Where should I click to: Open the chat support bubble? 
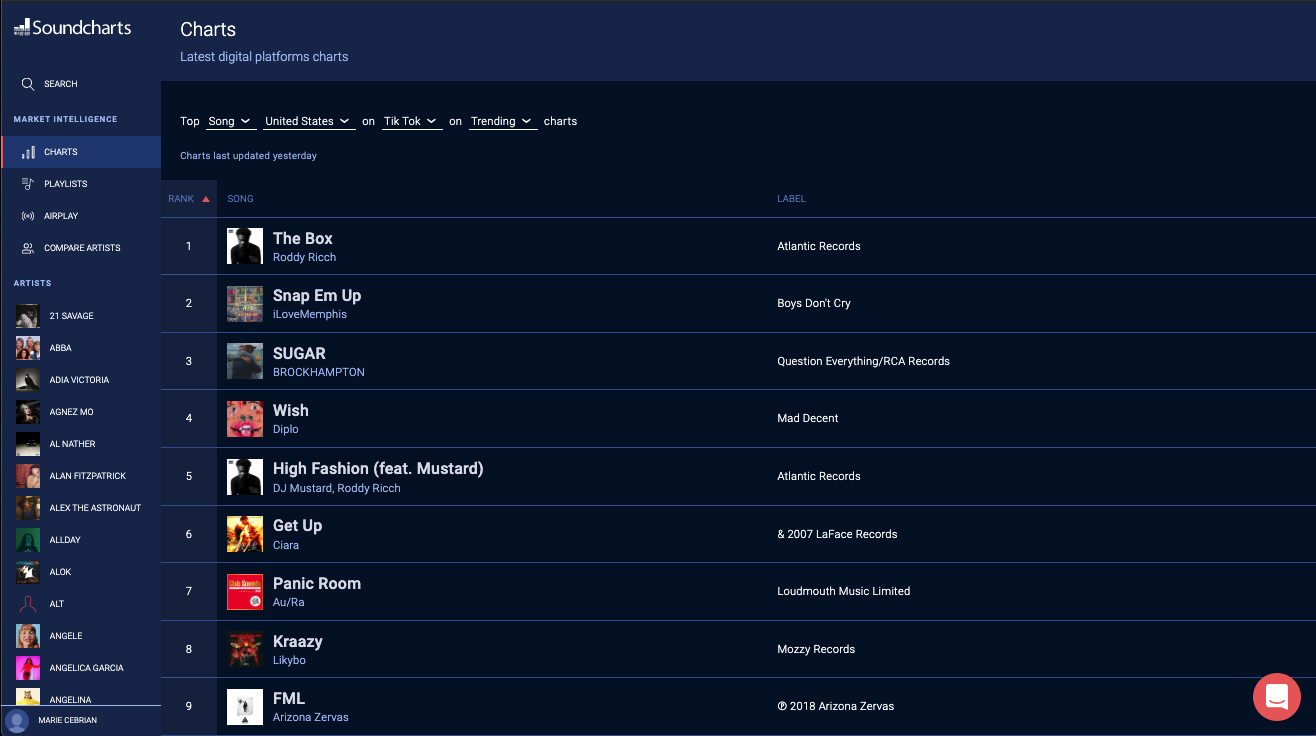coord(1277,697)
